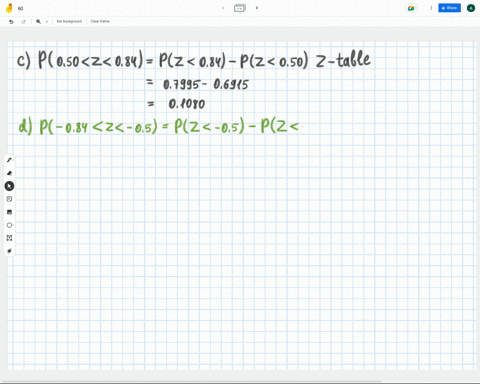Viewport: 480px width, 384px height.
Task: Click the zoom magnifier icon
Action: coord(38,22)
